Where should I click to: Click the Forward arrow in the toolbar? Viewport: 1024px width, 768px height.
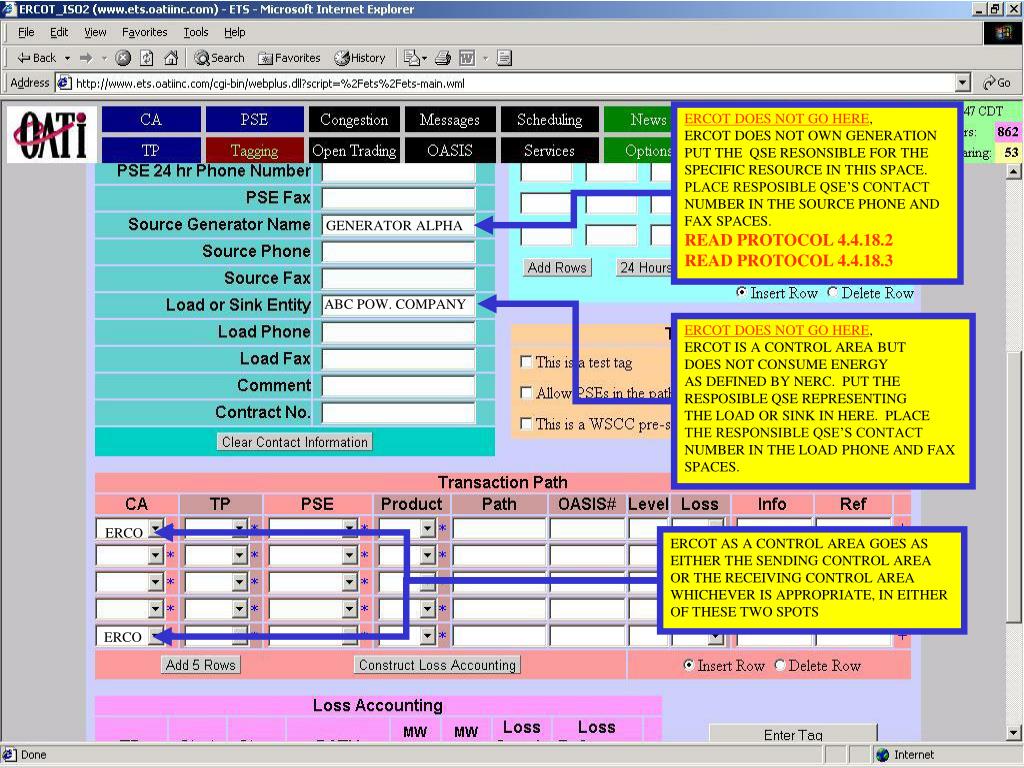86,58
